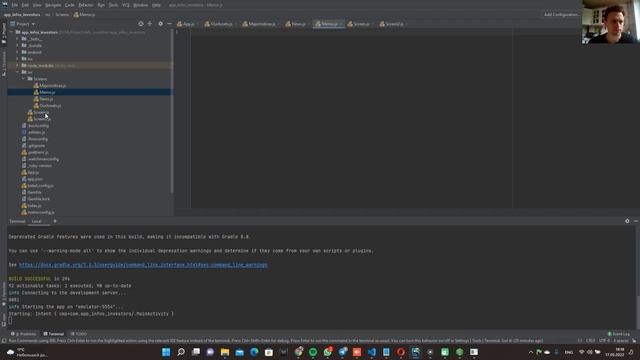Open Task View from the taskbar
This screenshot has height=360, width=640.
(196, 352)
